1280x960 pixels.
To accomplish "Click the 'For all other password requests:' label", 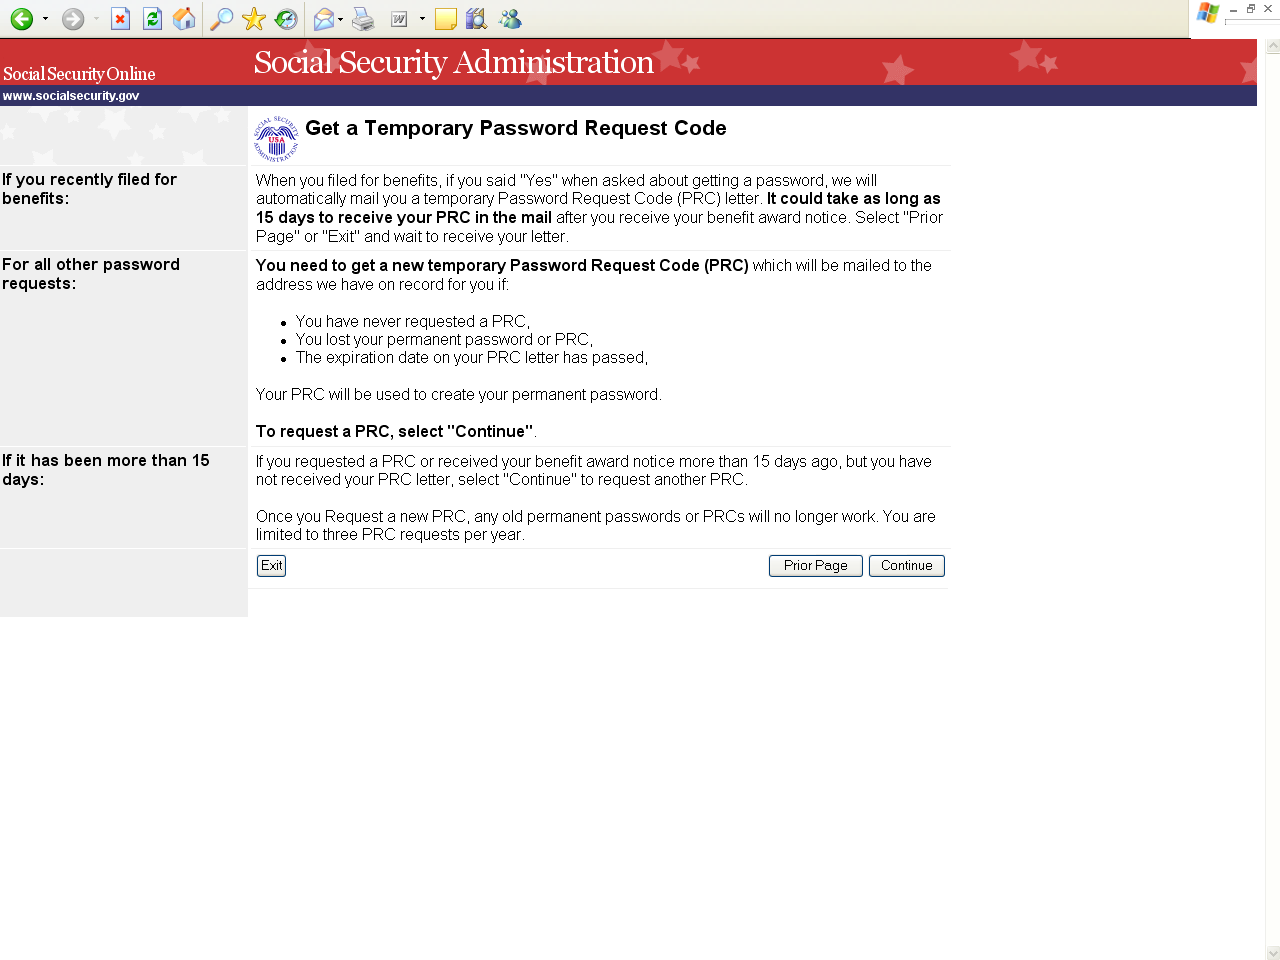I will tap(91, 274).
